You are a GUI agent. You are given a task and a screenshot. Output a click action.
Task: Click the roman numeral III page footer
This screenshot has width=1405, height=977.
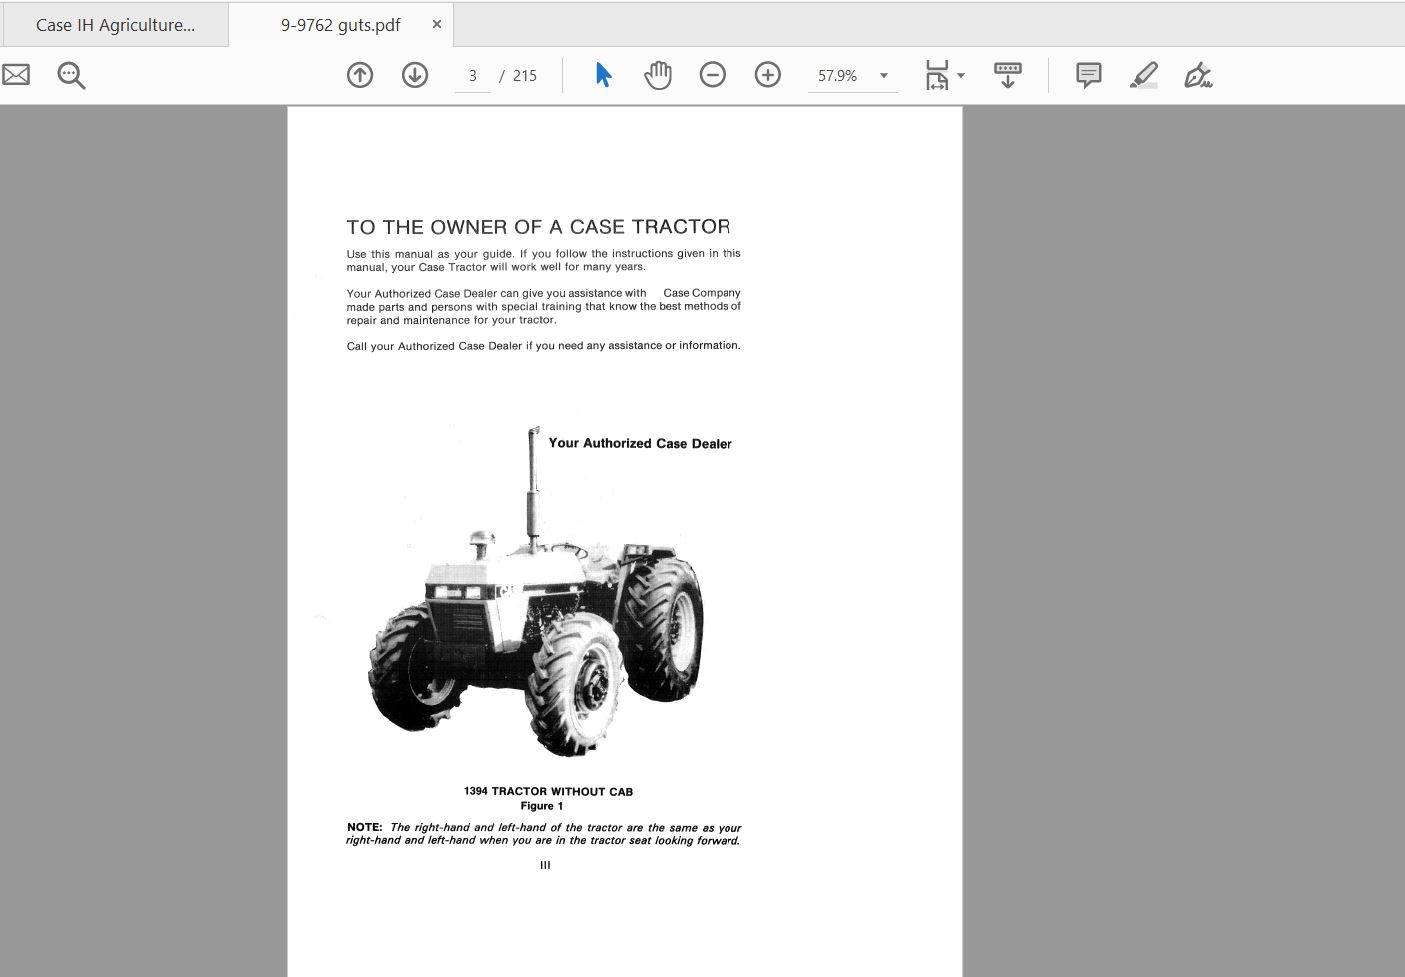(x=545, y=865)
